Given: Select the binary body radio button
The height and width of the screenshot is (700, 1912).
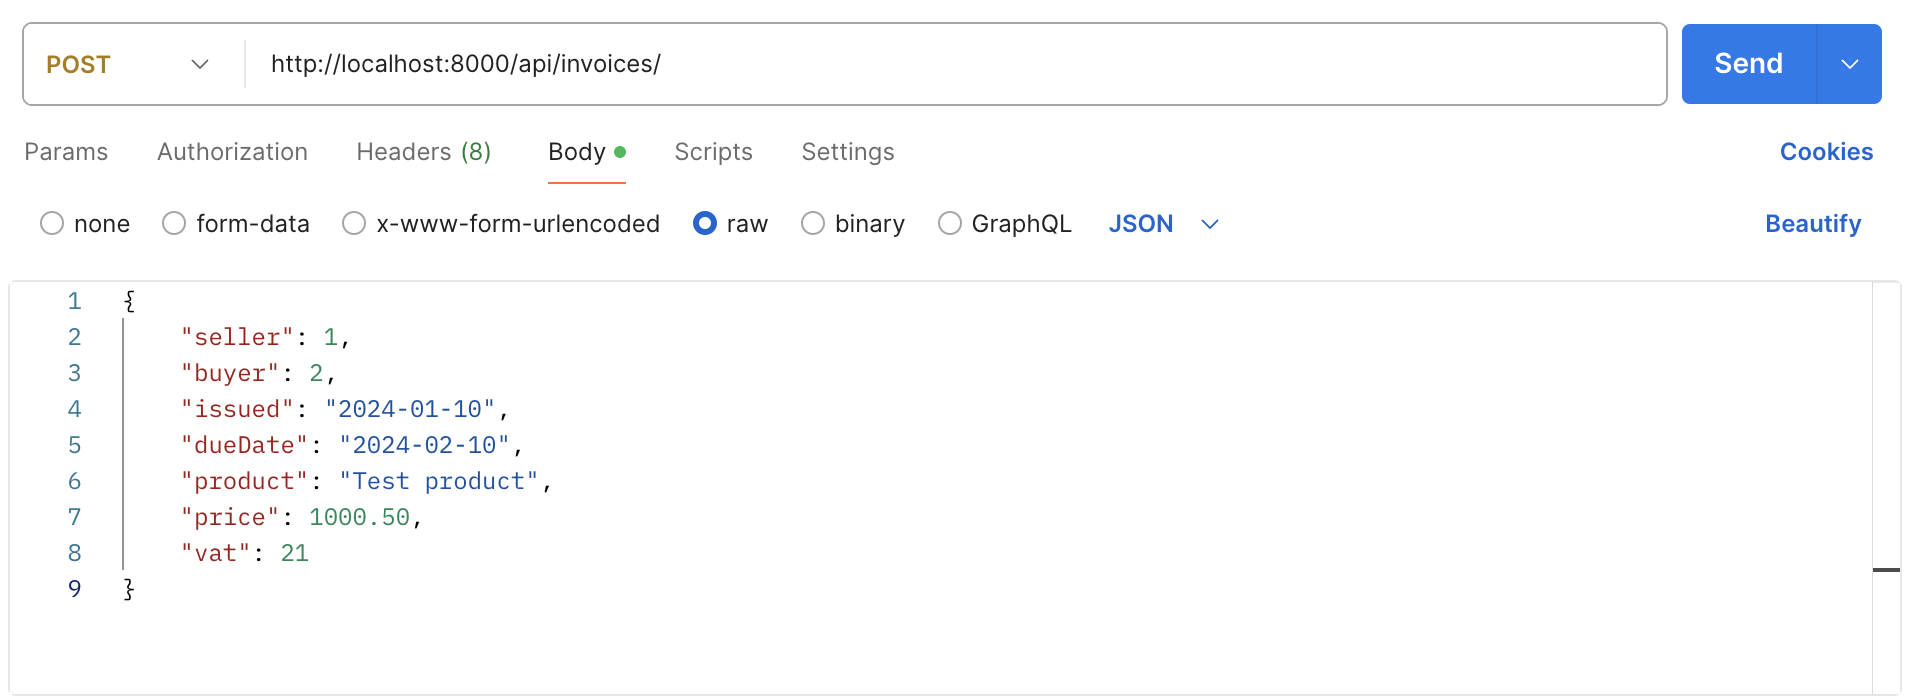Looking at the screenshot, I should click(x=813, y=224).
